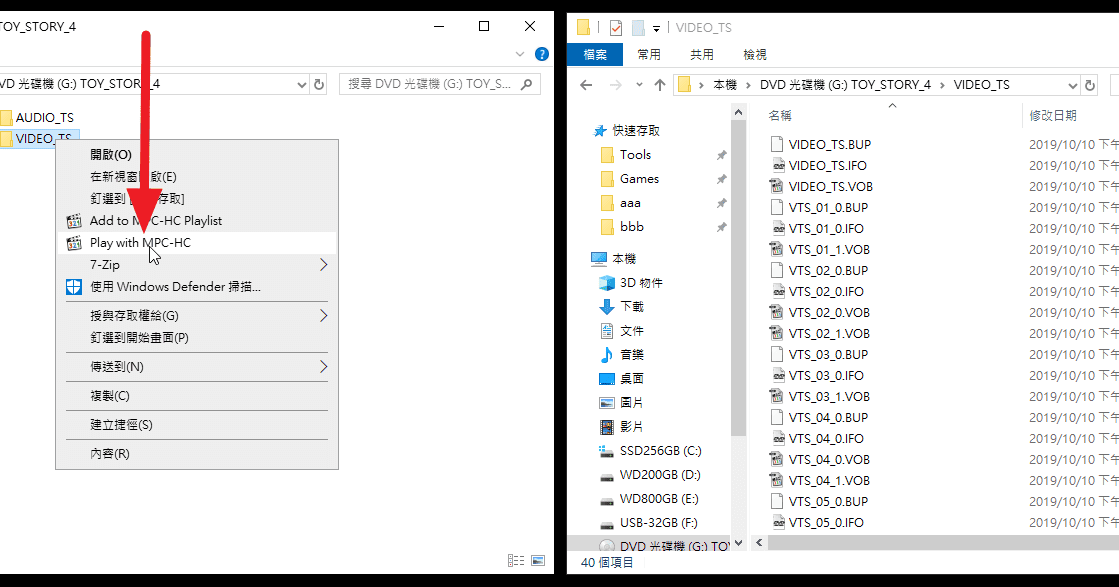Open 內容(R) properties entry

[x=196, y=454]
